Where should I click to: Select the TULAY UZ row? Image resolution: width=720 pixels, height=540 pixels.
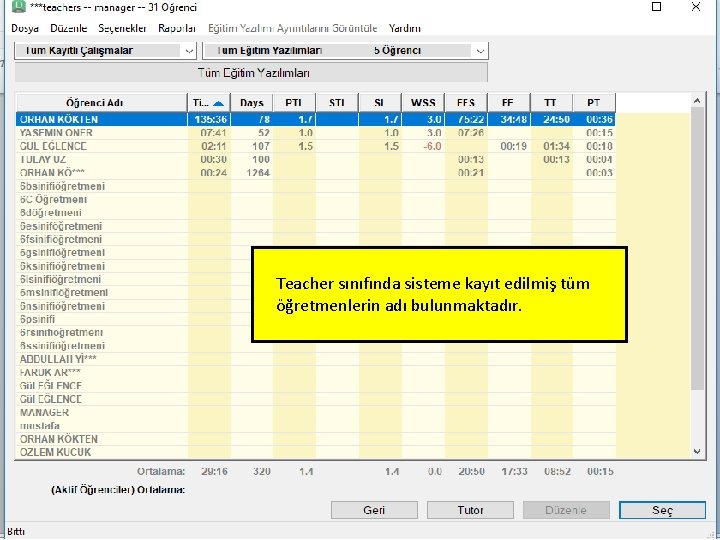pos(316,160)
